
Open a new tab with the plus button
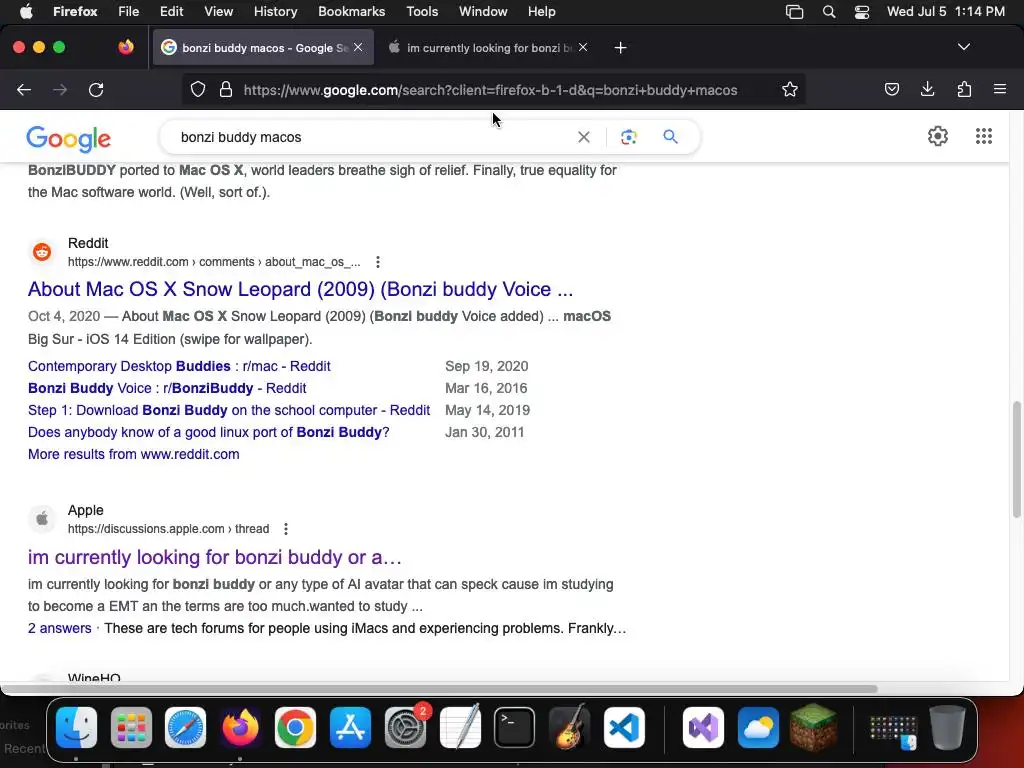point(620,48)
